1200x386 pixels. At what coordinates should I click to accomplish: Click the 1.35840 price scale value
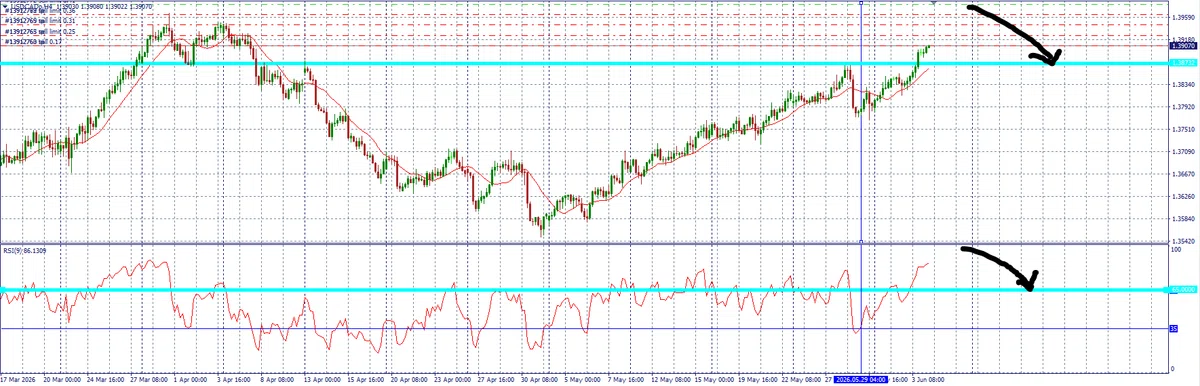(x=1183, y=219)
